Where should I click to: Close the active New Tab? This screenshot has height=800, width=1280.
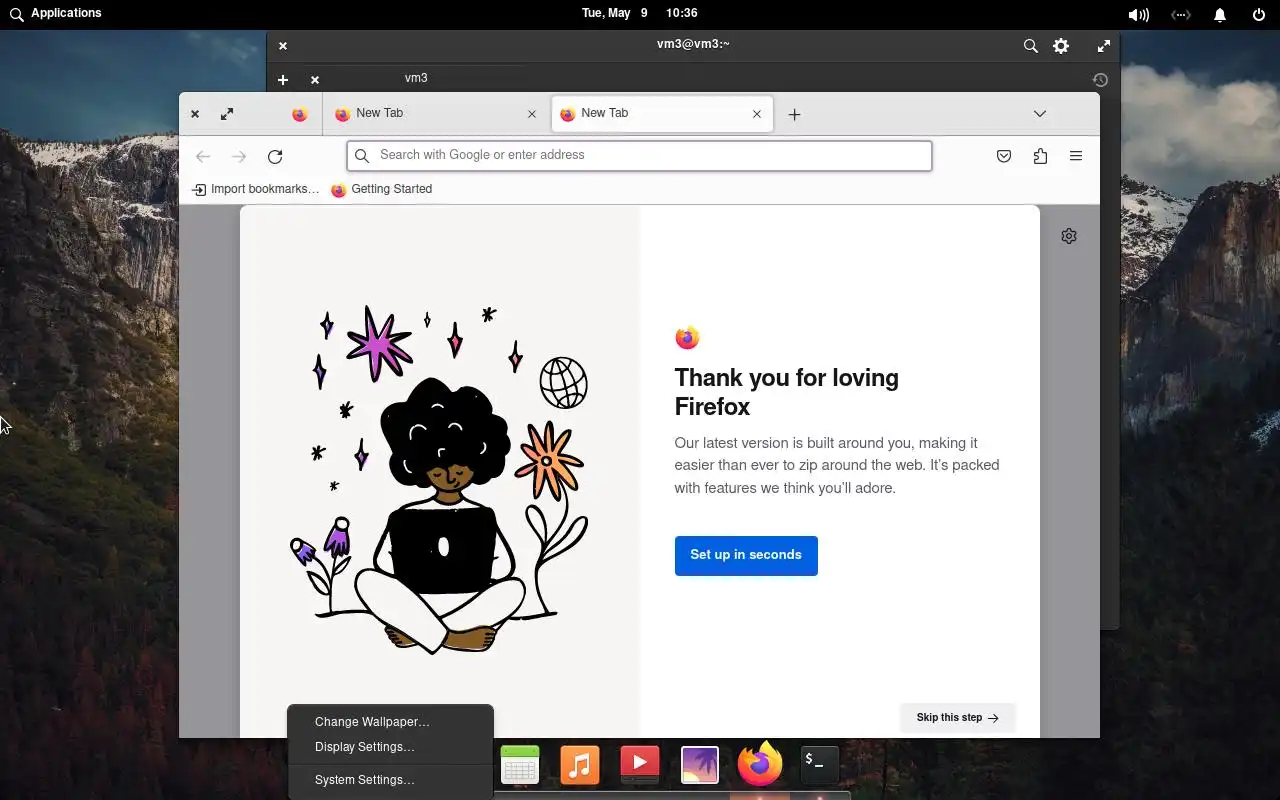pyautogui.click(x=757, y=114)
